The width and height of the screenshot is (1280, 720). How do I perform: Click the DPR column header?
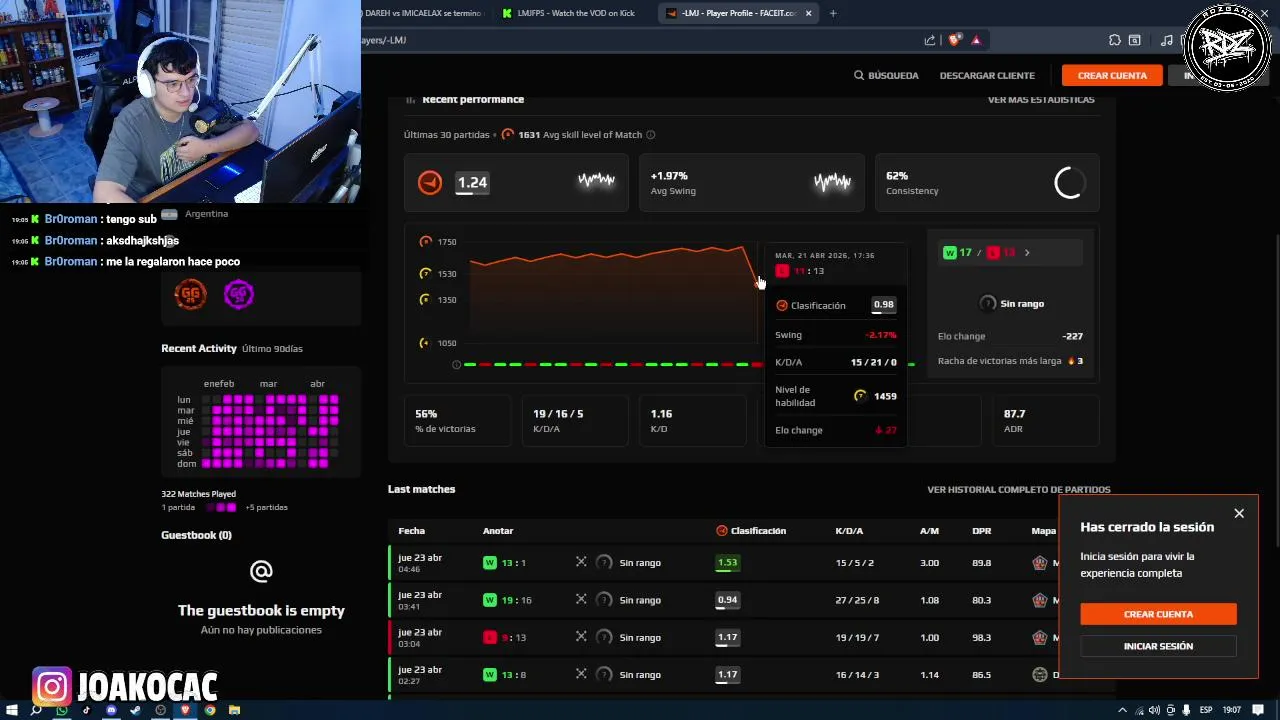point(981,531)
